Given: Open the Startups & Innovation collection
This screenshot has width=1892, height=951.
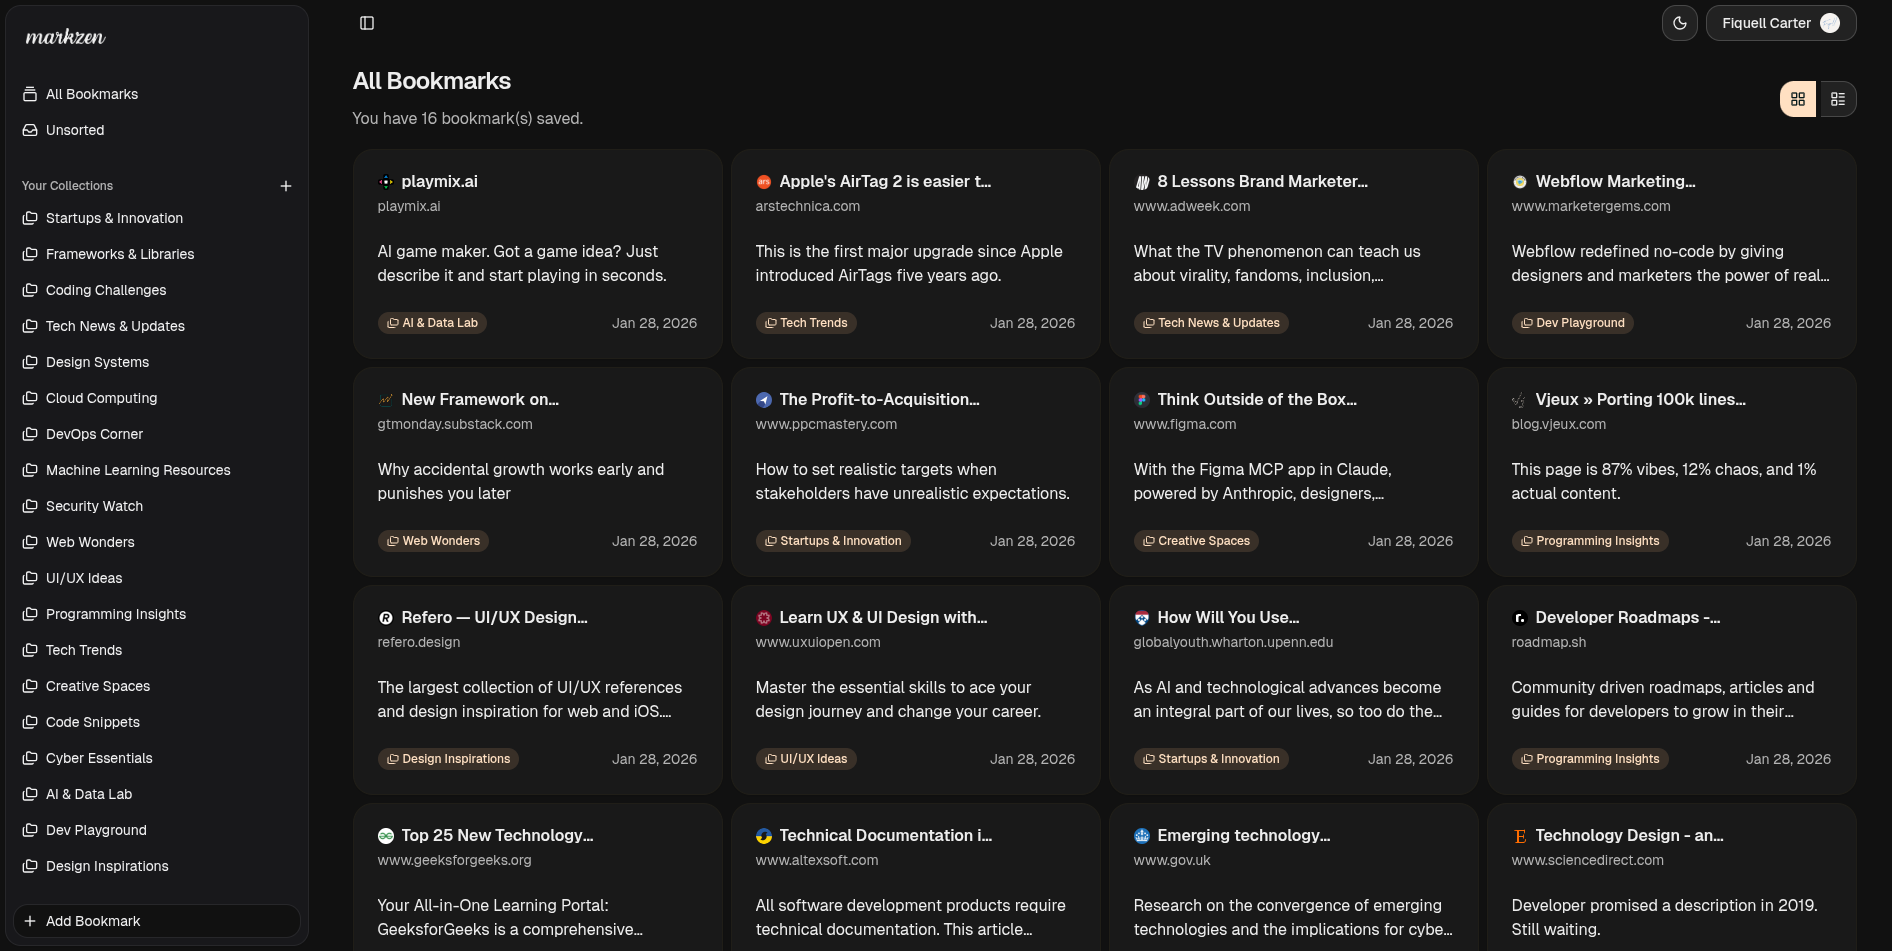Looking at the screenshot, I should [x=114, y=218].
